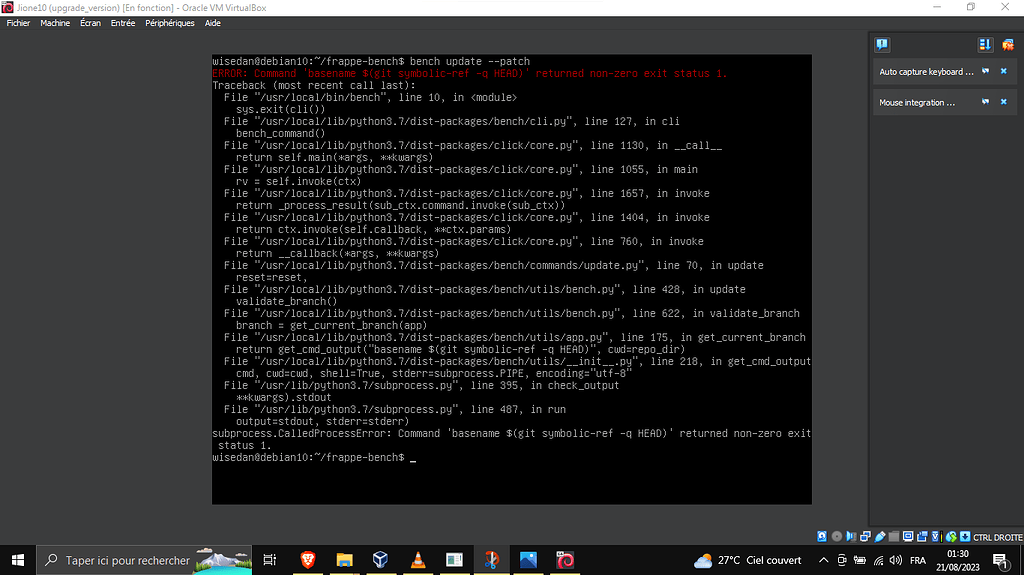Open the volume tray control
Viewport: 1024px width, 575px height.
896,560
